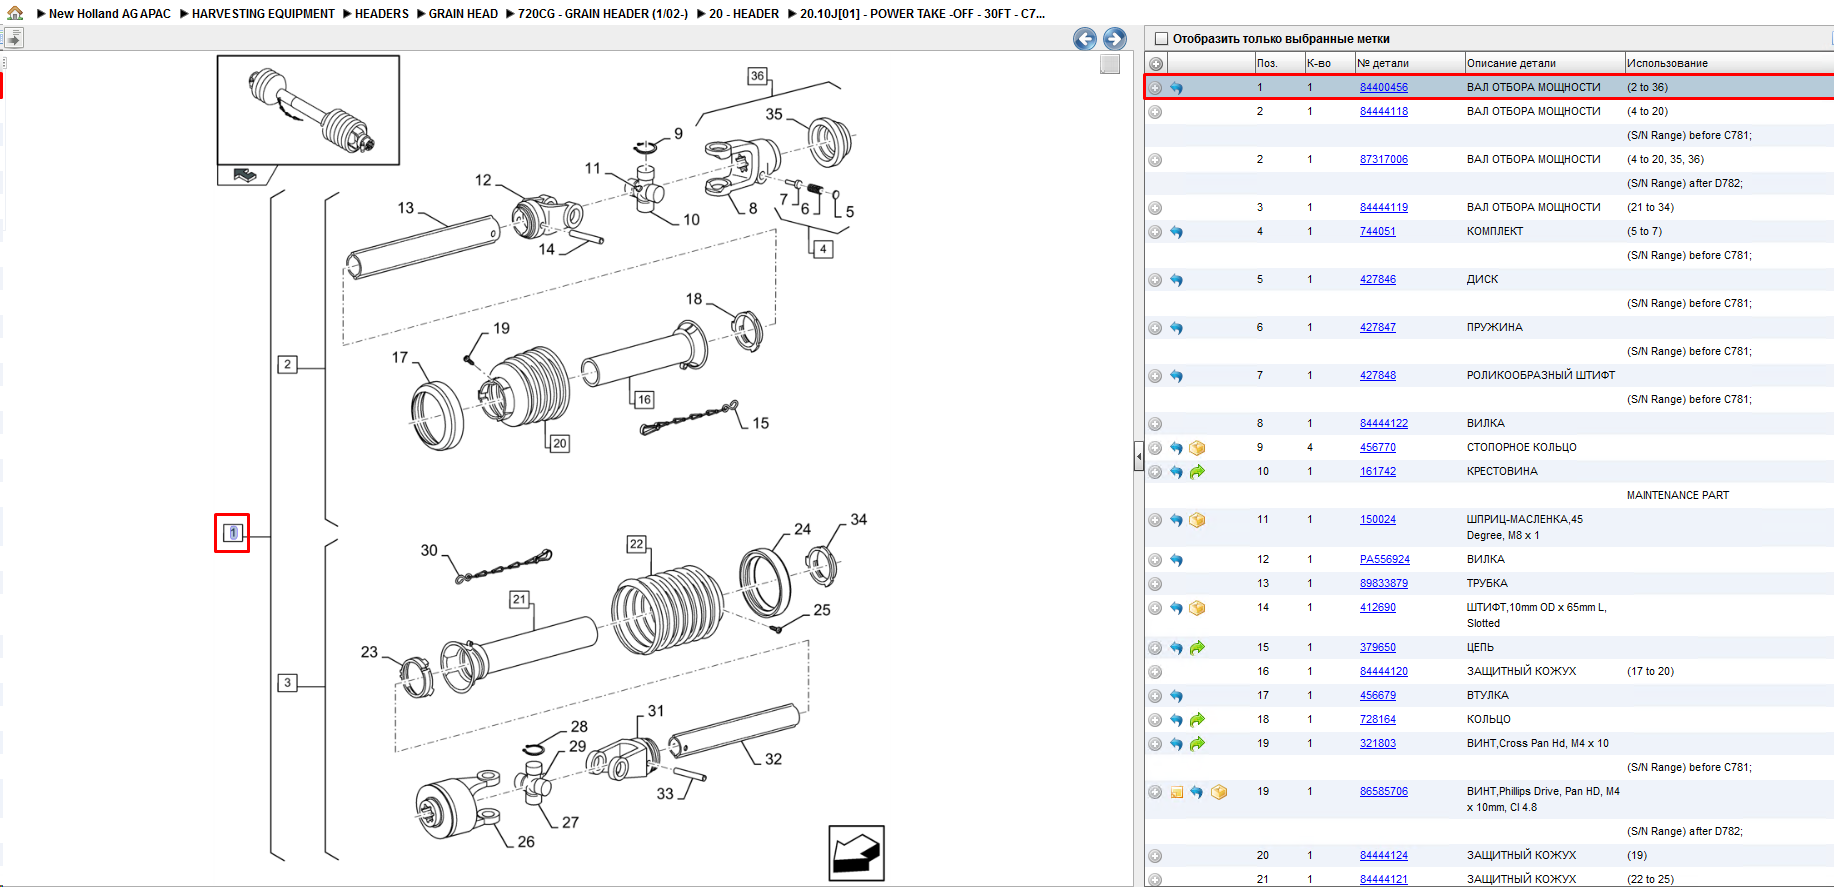
Task: Enable show only selected labels checkbox
Action: (x=1161, y=39)
